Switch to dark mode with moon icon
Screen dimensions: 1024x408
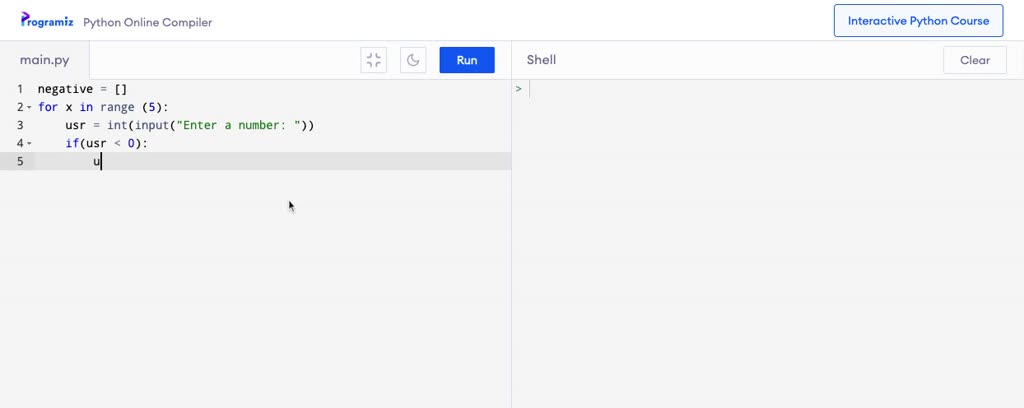(413, 60)
